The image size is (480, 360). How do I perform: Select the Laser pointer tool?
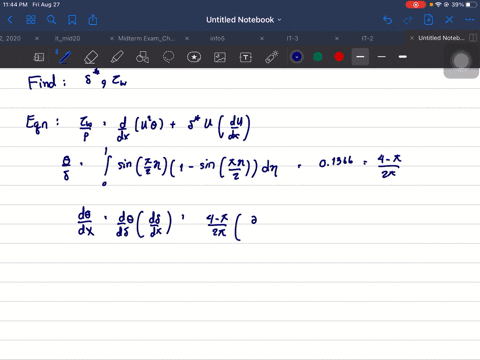272,57
